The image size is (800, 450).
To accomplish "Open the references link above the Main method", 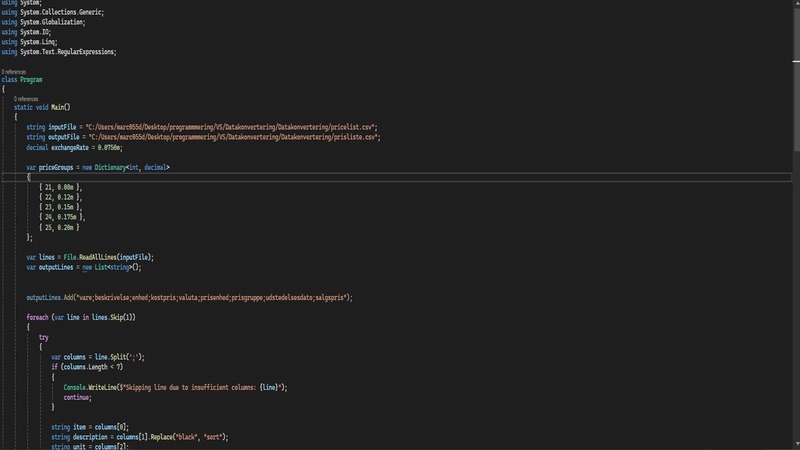I will [x=26, y=99].
